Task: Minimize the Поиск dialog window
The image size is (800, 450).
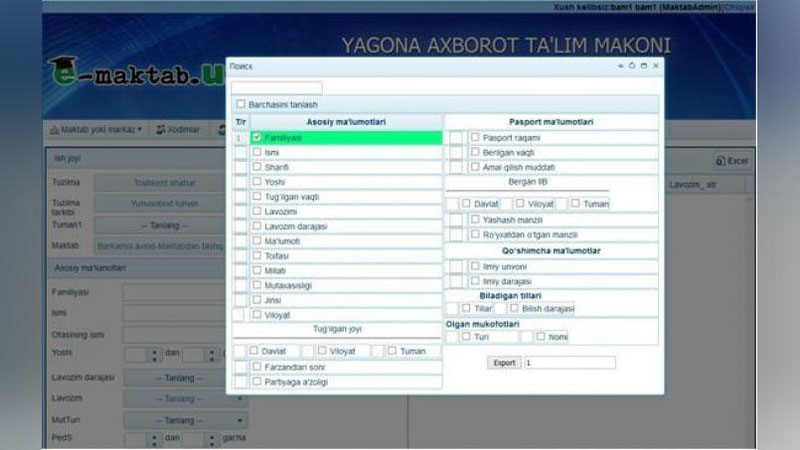Action: [620, 66]
